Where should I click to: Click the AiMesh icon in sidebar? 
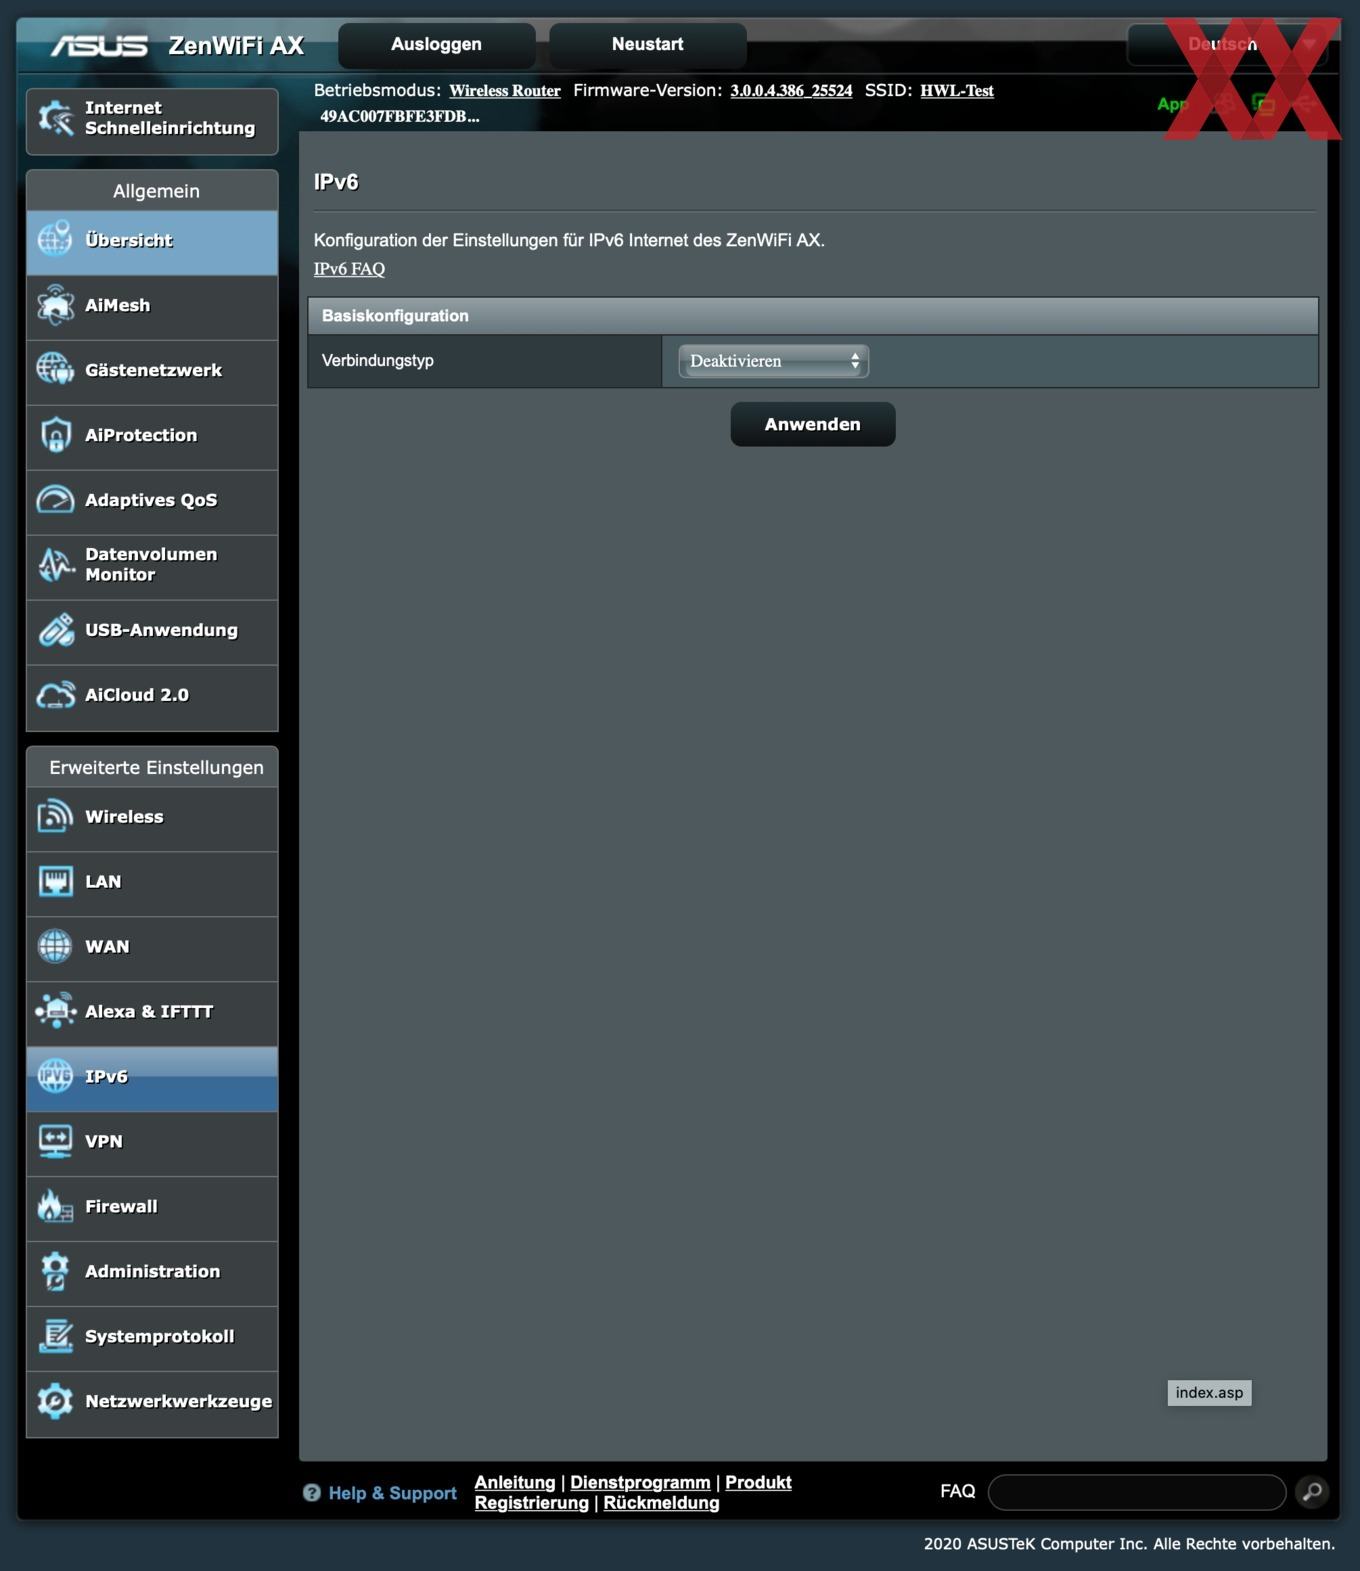tap(55, 305)
